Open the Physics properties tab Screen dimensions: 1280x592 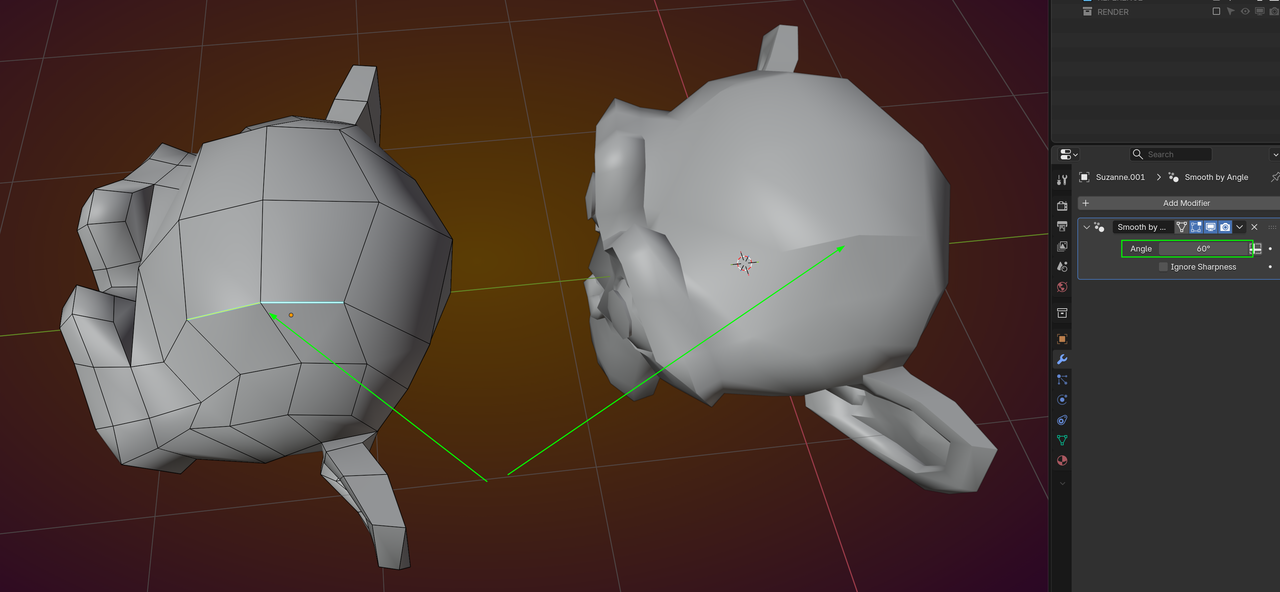1062,400
